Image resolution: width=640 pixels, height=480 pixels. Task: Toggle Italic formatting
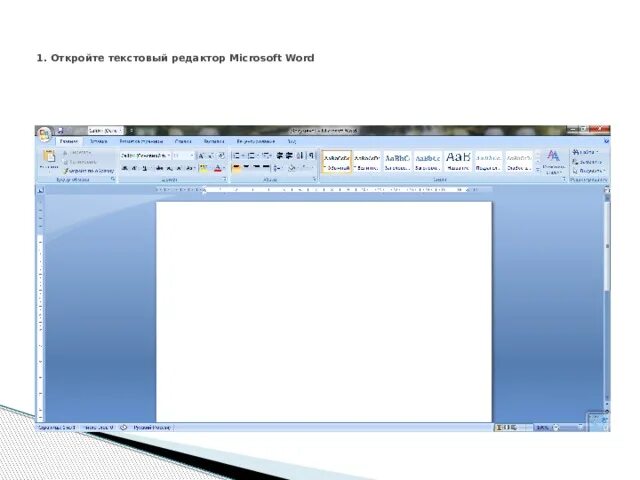click(135, 168)
